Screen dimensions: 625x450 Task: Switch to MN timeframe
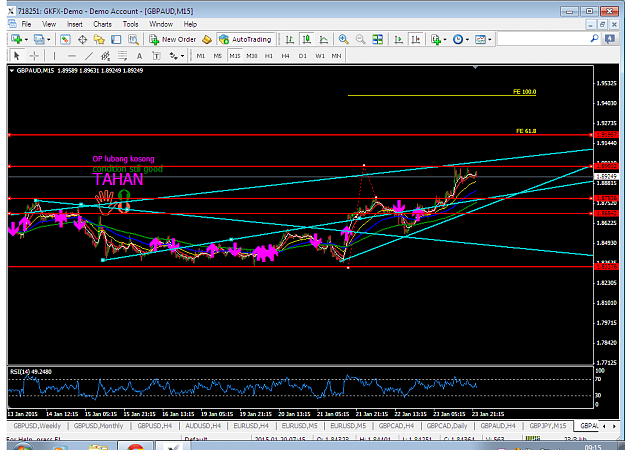click(336, 56)
